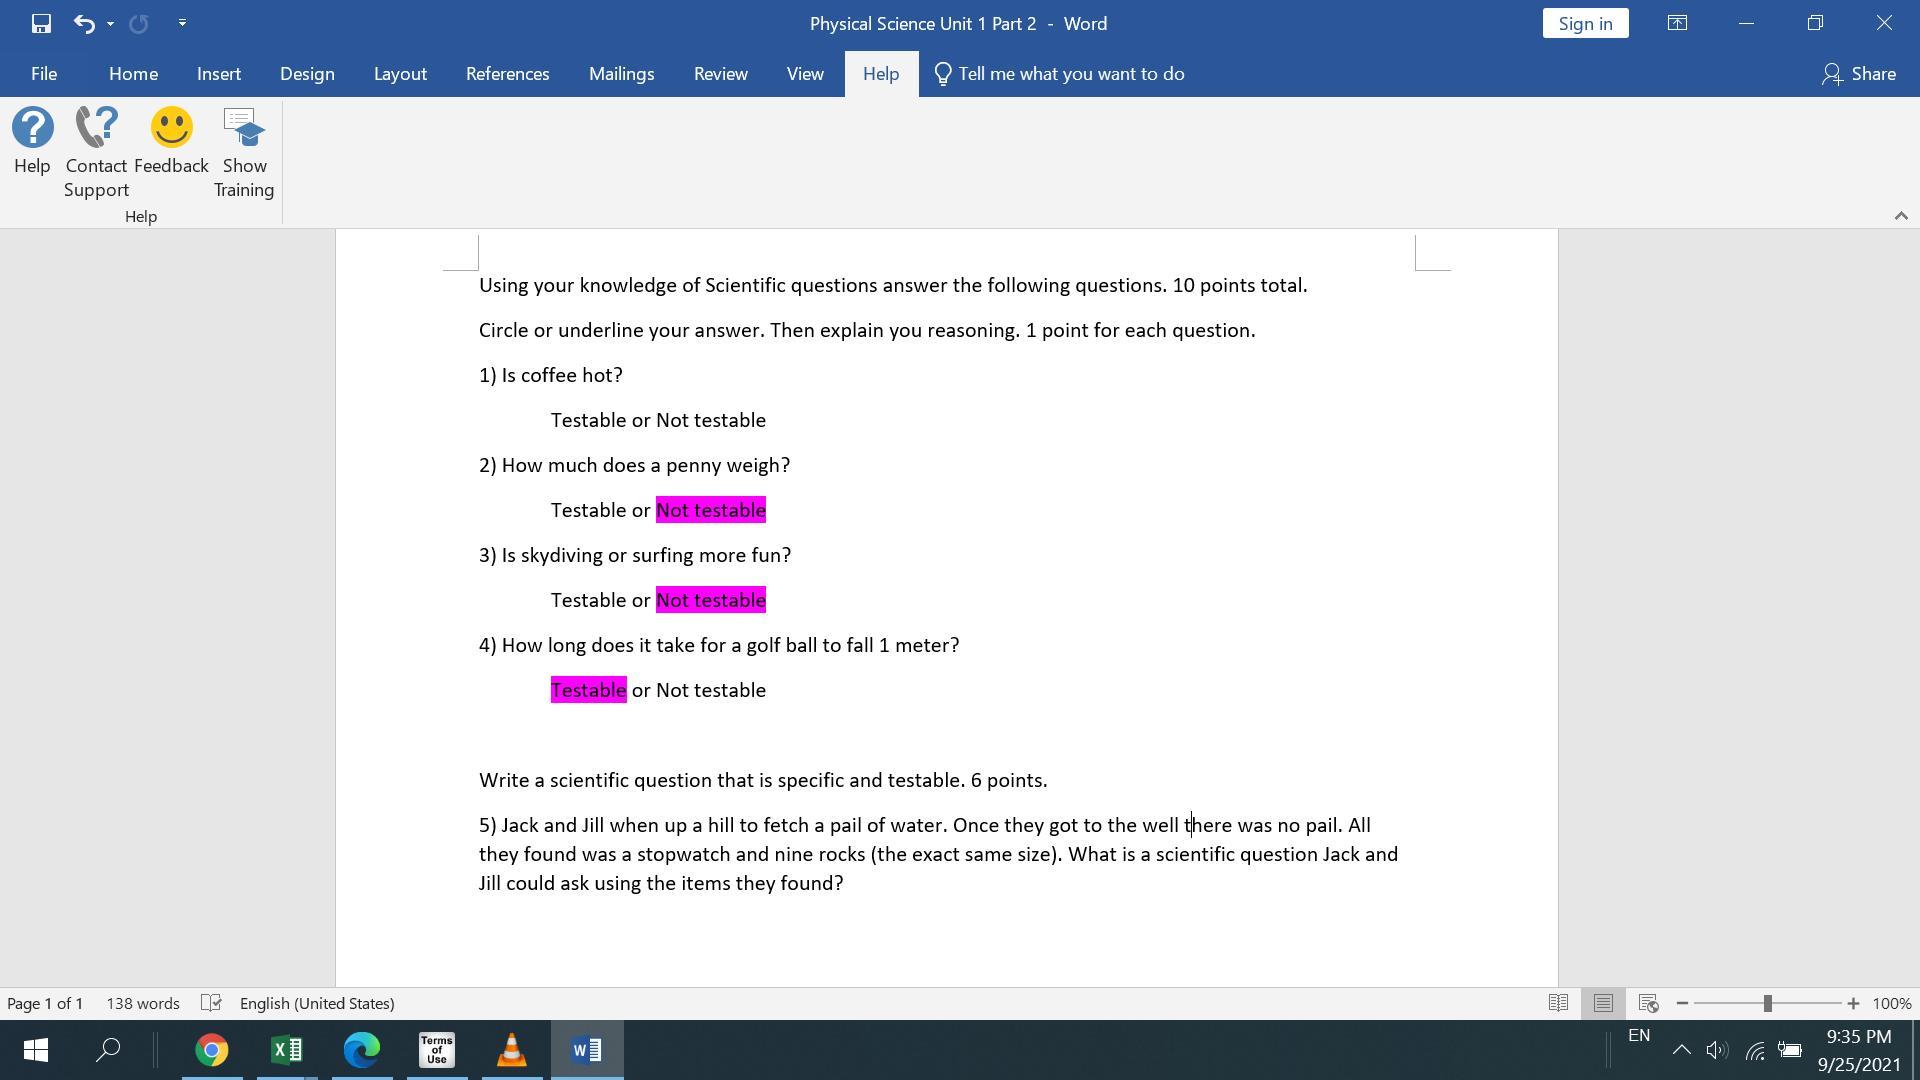Expand the Undo history dropdown arrow
Viewport: 1920px width, 1080px height.
pyautogui.click(x=110, y=23)
